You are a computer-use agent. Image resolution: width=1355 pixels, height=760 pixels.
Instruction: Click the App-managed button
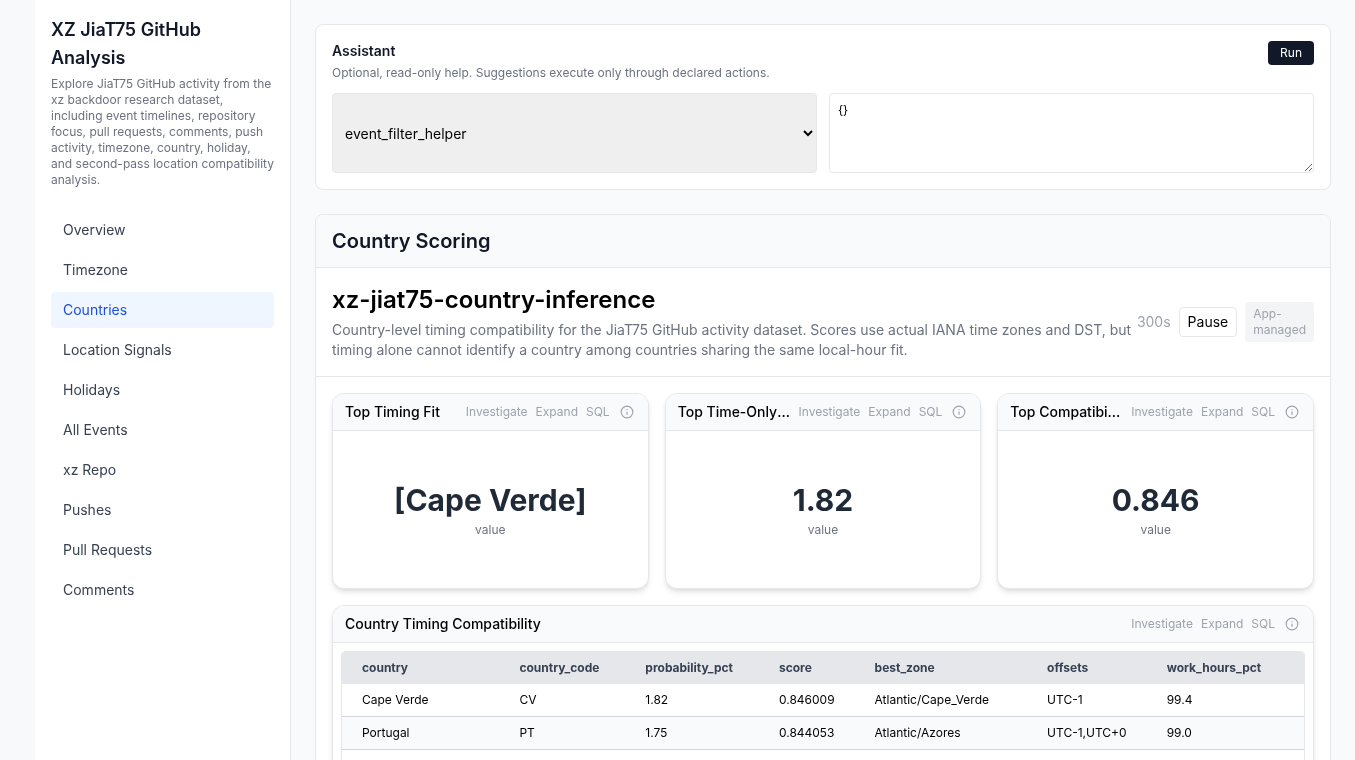point(1279,322)
